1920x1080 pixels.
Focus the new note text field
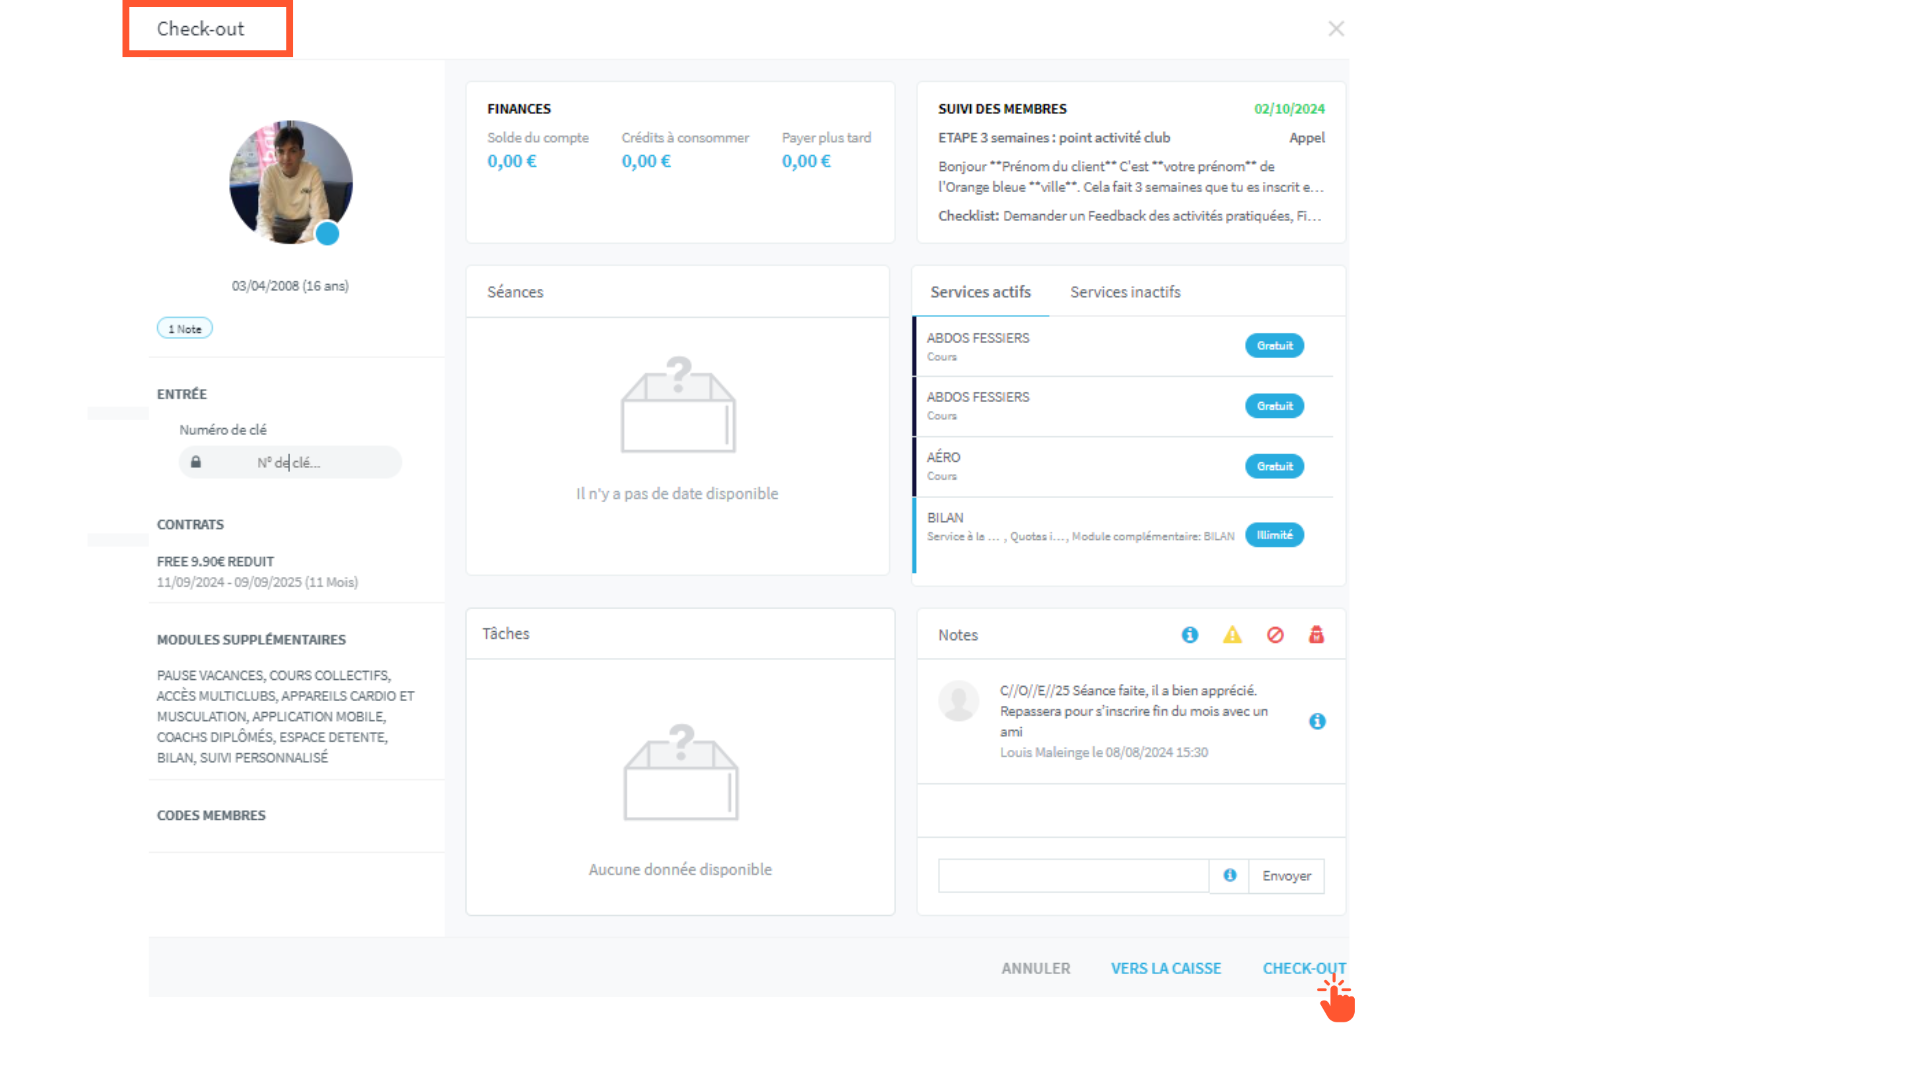1073,876
